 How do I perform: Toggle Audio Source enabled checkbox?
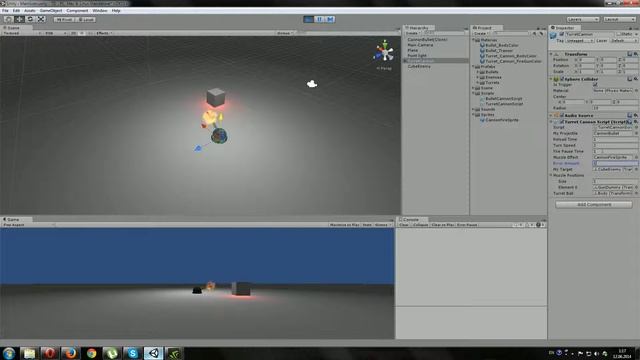(x=562, y=116)
